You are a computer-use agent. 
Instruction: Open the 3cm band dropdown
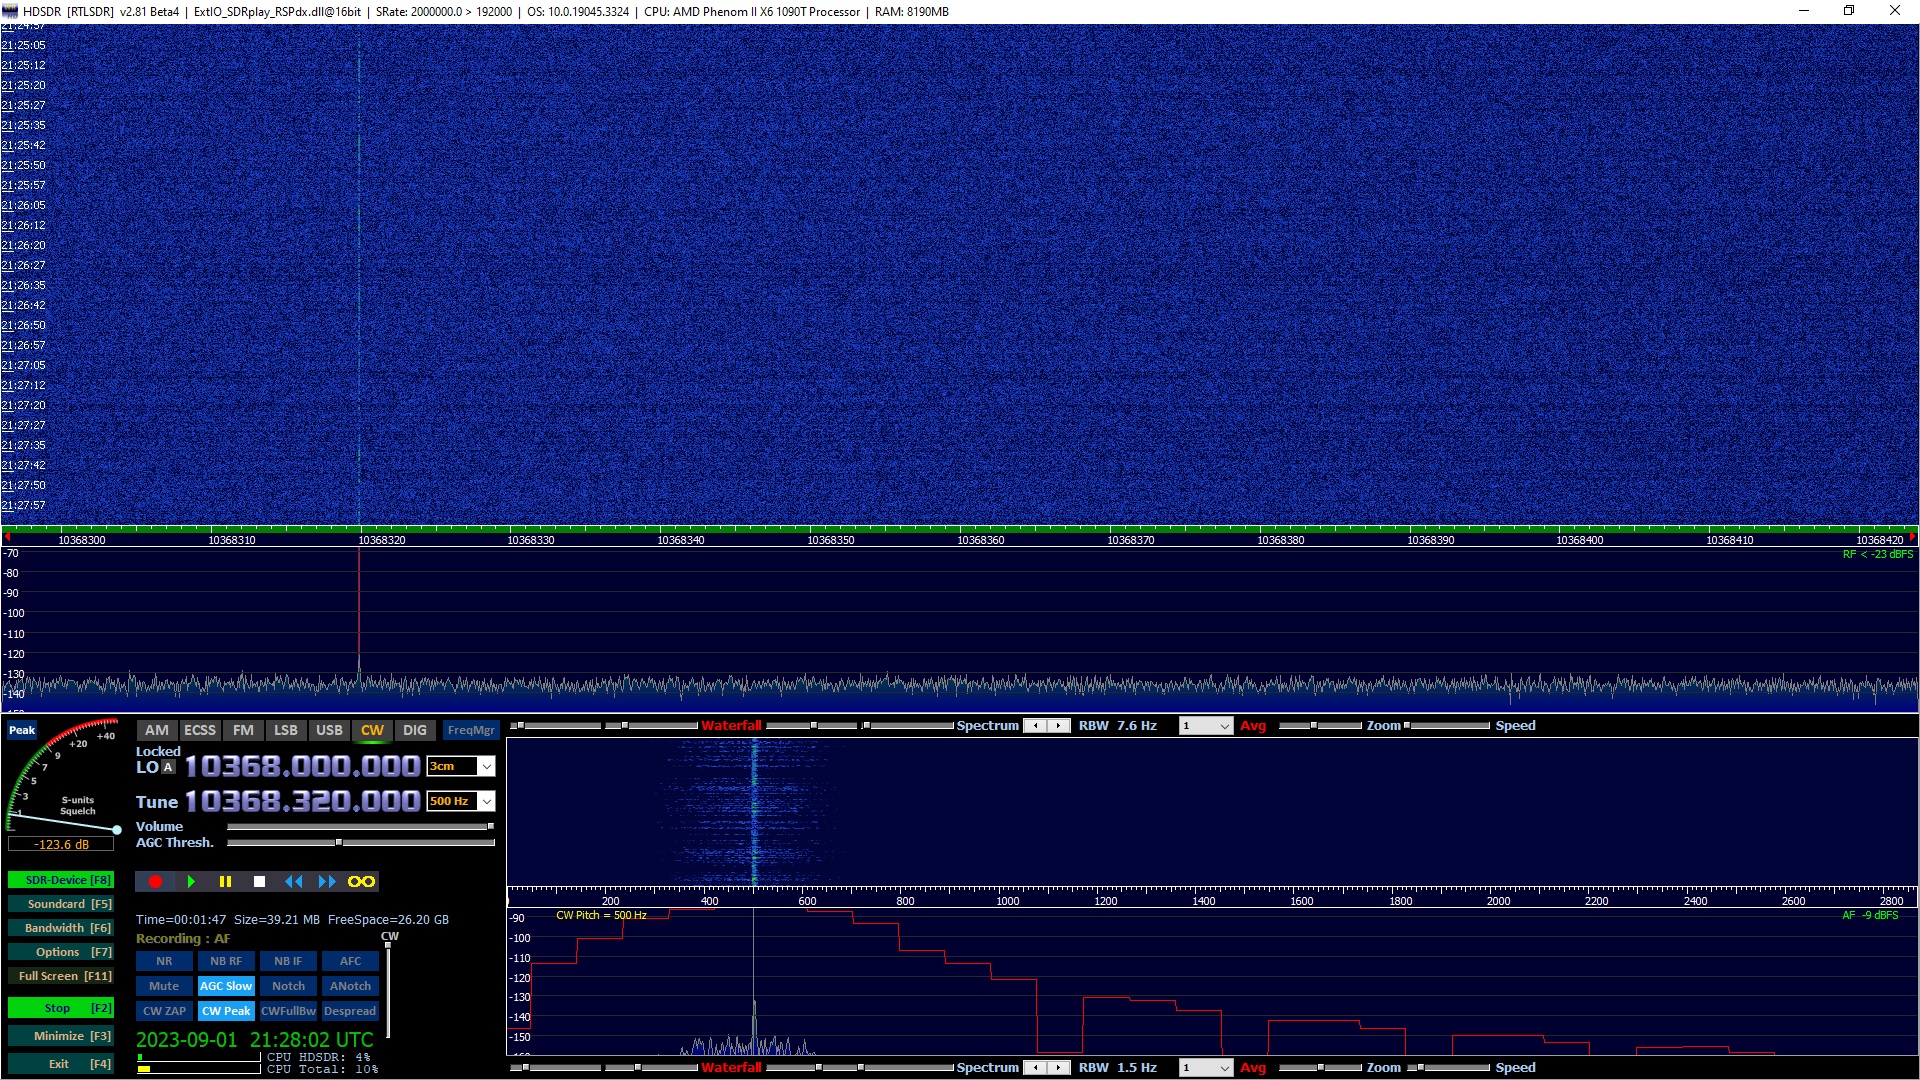click(486, 767)
